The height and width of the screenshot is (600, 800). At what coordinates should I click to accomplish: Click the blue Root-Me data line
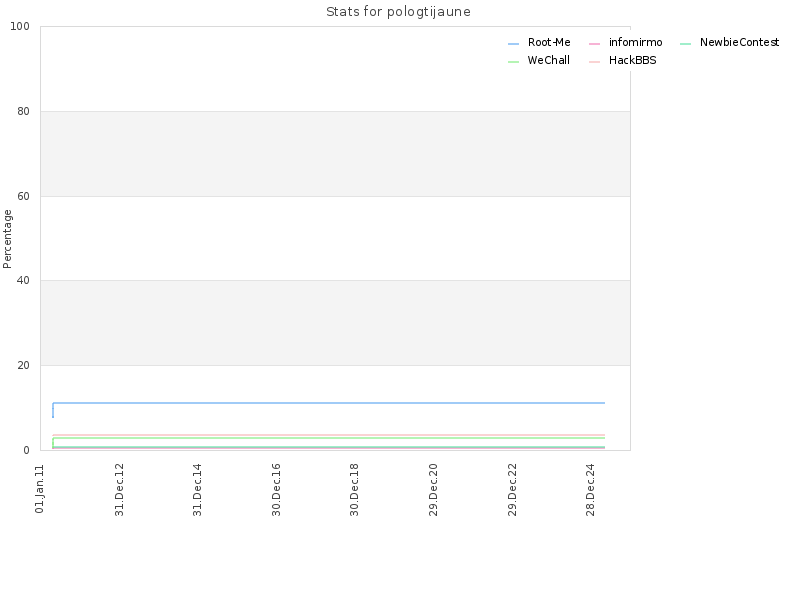coord(329,403)
